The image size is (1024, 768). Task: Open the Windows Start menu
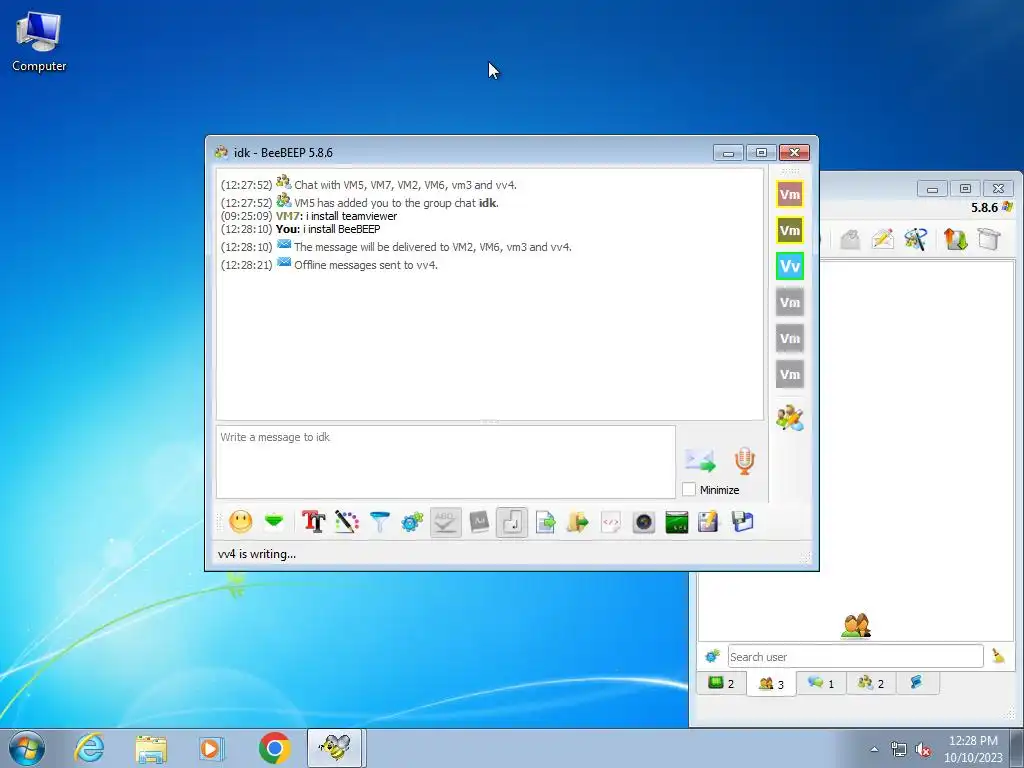27,748
